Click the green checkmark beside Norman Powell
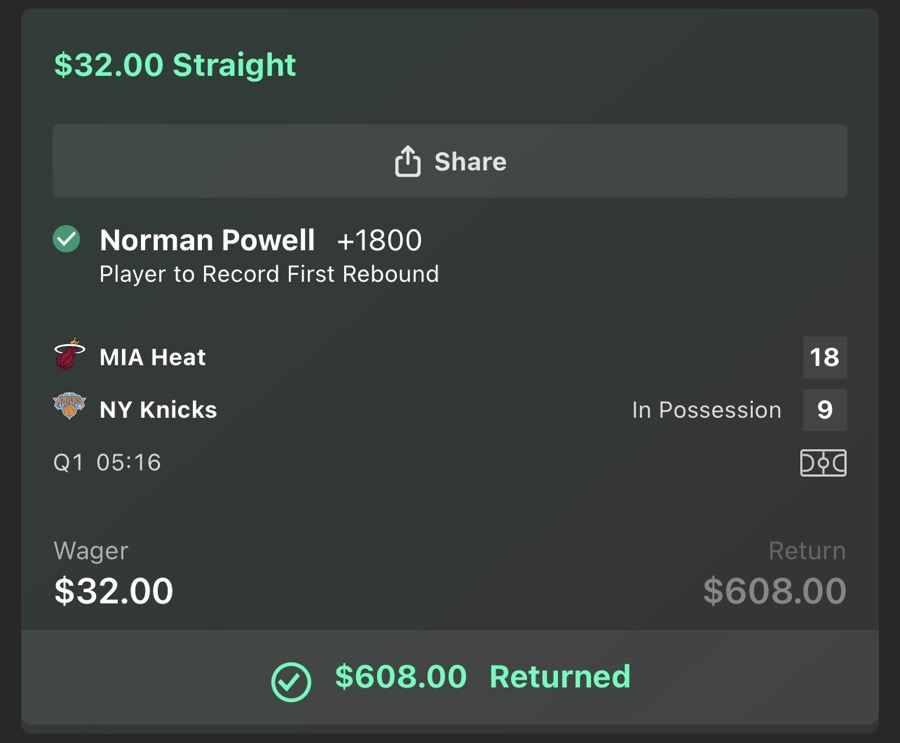This screenshot has height=743, width=900. click(66, 239)
